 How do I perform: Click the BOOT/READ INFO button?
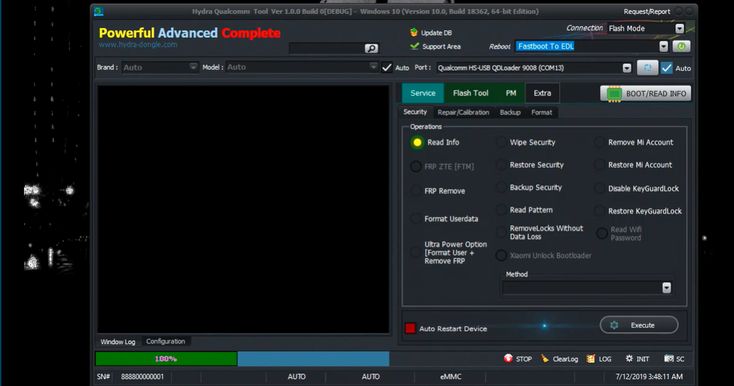(646, 94)
